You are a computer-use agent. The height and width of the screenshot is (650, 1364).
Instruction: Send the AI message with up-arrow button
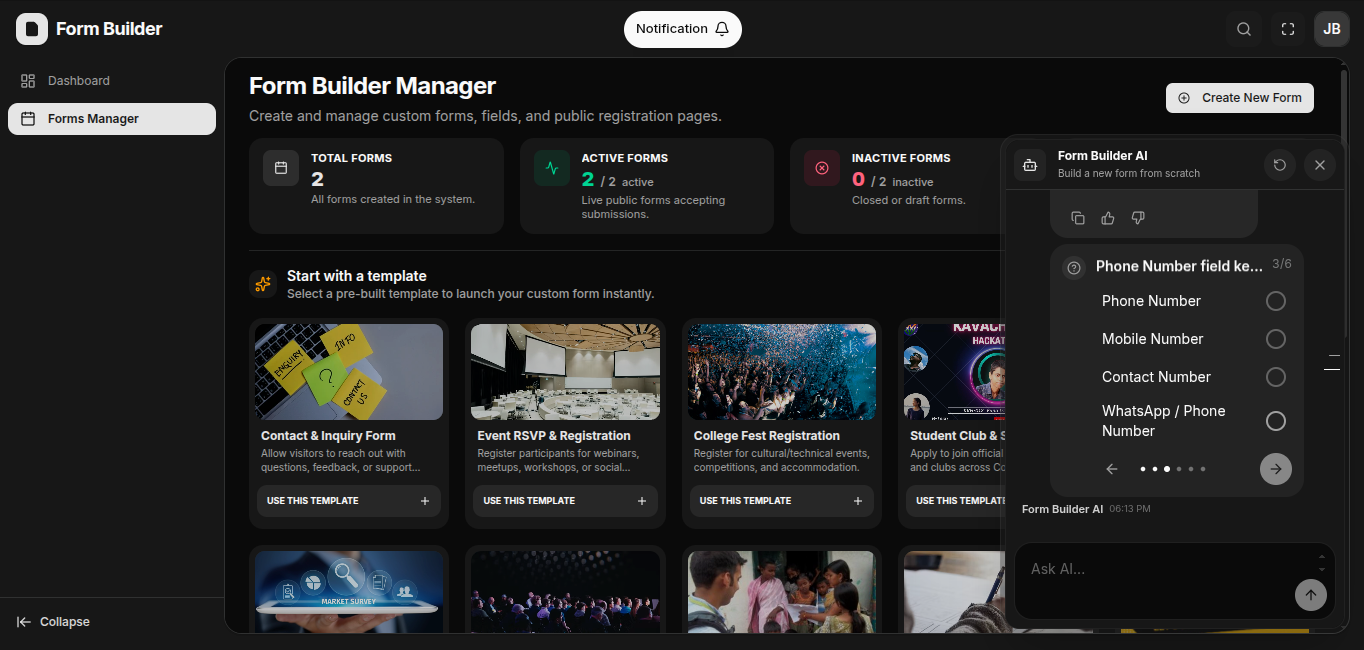coord(1311,595)
